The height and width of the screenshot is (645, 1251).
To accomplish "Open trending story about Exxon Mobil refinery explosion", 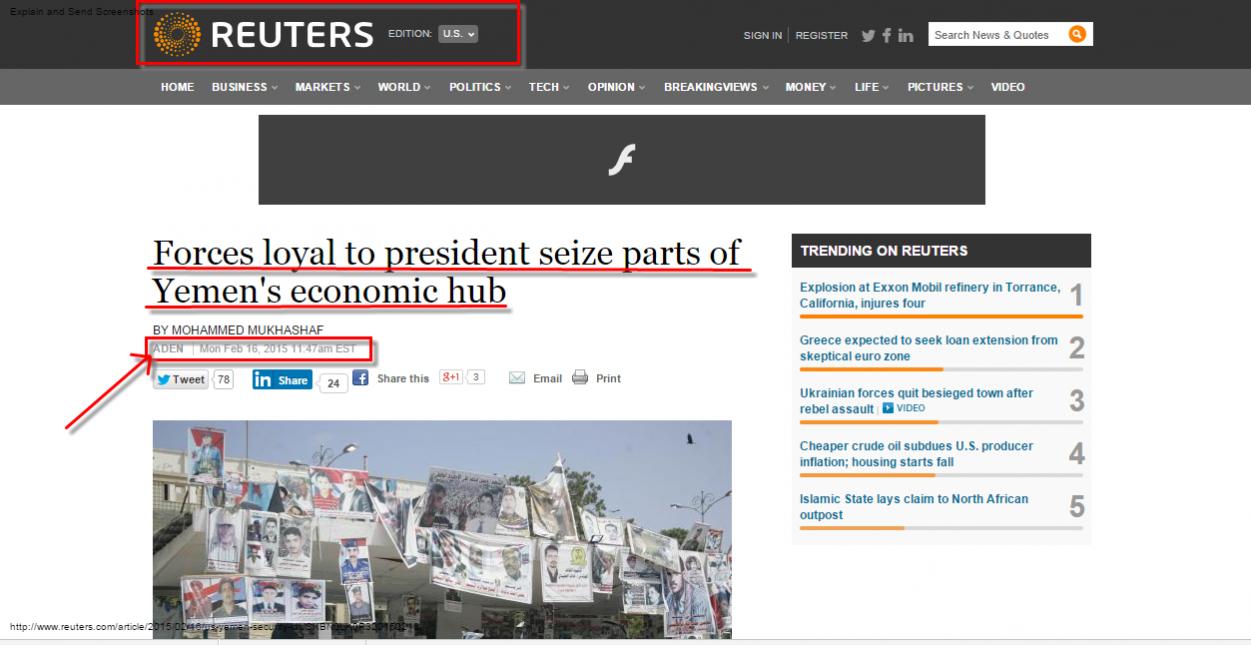I will click(x=930, y=295).
